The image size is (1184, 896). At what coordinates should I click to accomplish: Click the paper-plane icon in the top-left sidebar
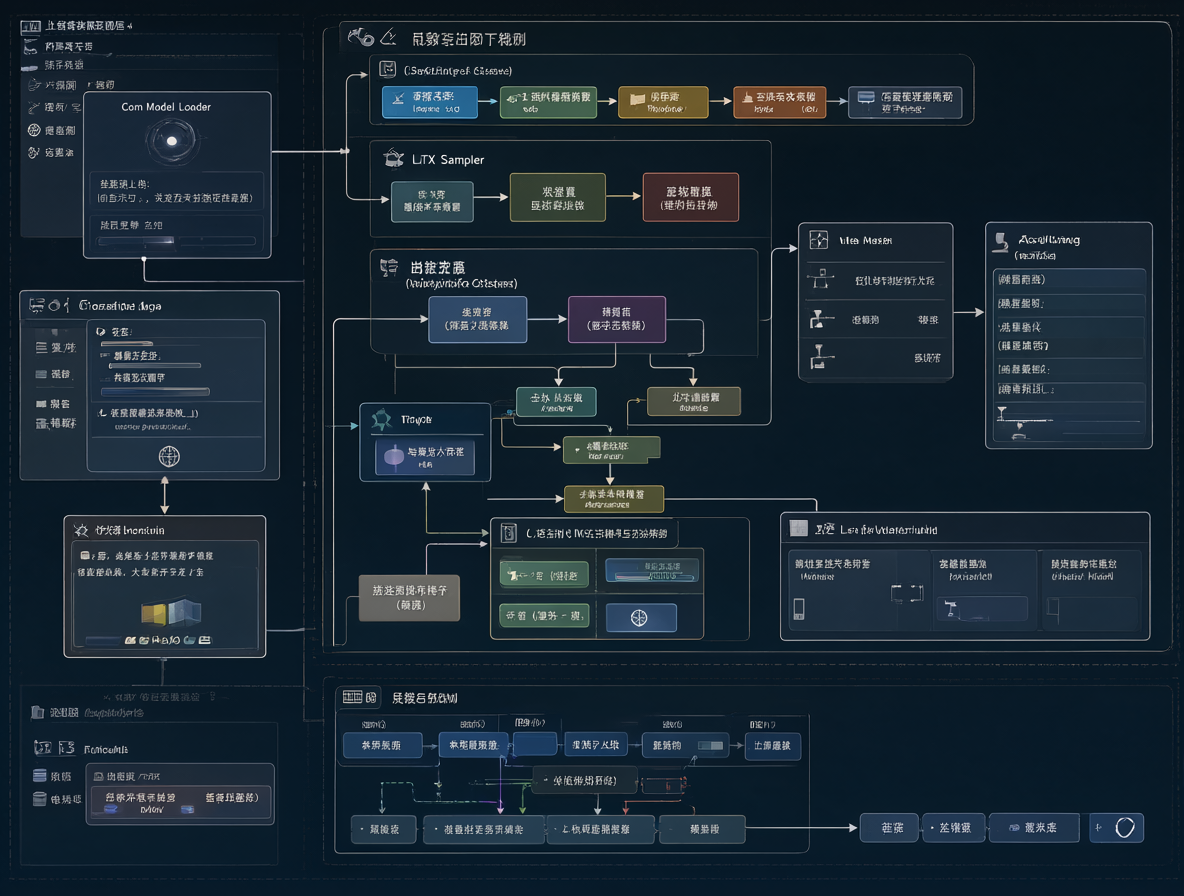click(34, 85)
